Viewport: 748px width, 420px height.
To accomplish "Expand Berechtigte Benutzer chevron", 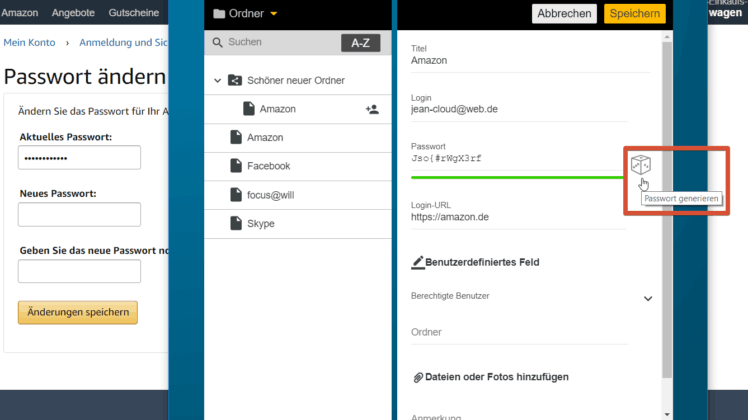I will [x=648, y=299].
